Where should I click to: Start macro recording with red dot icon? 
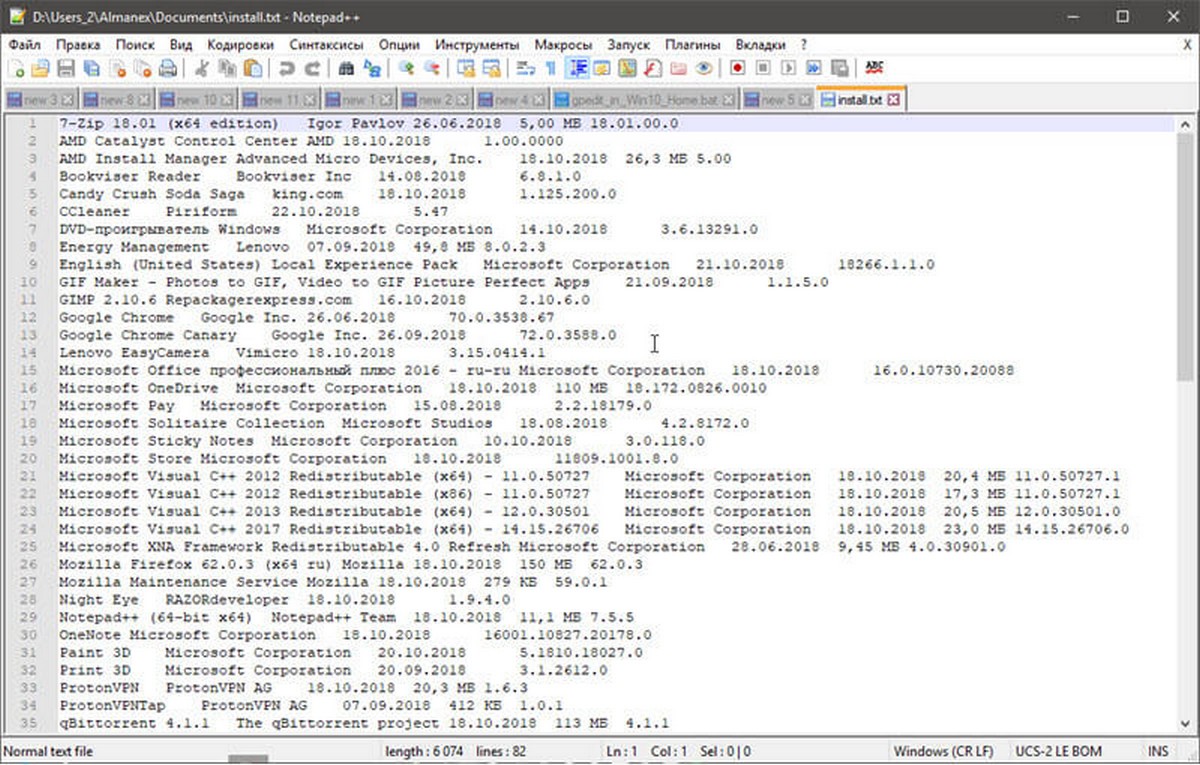click(x=737, y=68)
